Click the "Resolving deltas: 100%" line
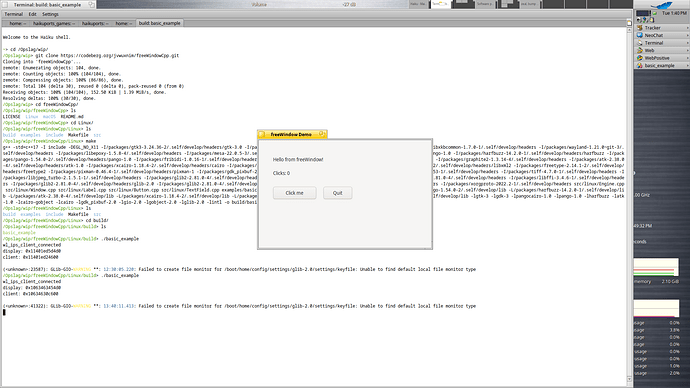This screenshot has height=388, width=690. (49, 99)
